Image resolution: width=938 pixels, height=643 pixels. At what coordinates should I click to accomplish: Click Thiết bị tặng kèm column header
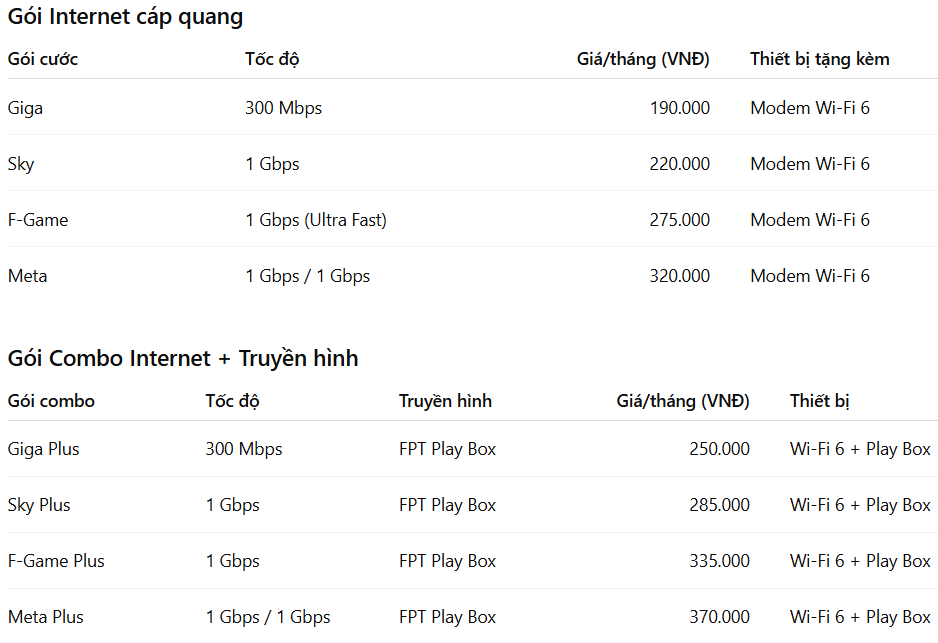click(820, 59)
